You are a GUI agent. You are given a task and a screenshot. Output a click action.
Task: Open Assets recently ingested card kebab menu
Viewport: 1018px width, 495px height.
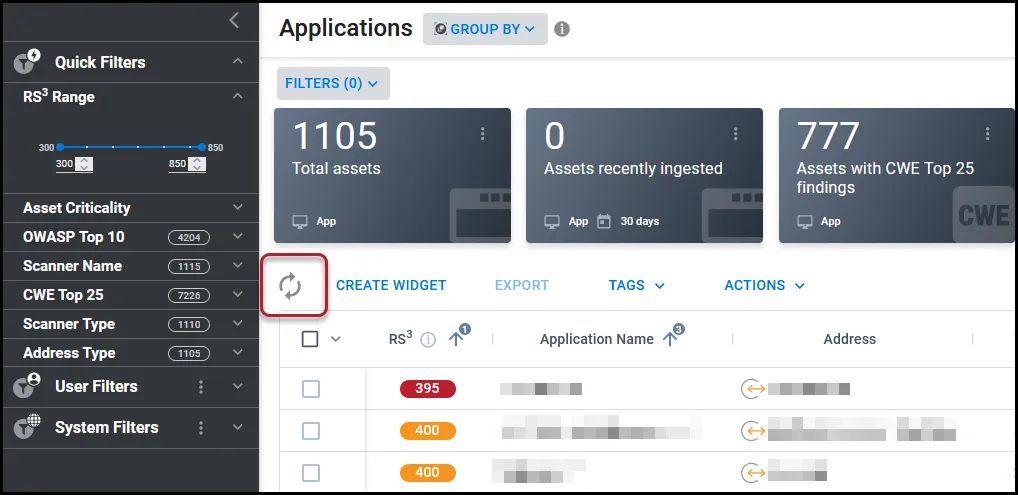[735, 134]
